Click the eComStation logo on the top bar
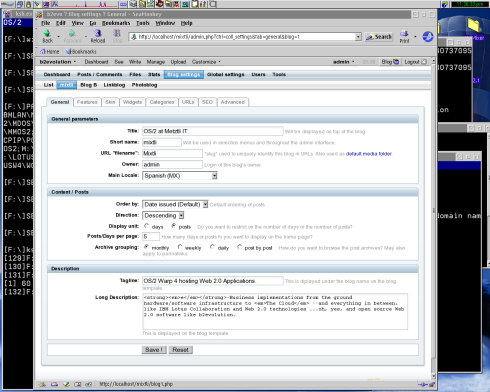Viewport: 490px width, 392px height. [7, 4]
